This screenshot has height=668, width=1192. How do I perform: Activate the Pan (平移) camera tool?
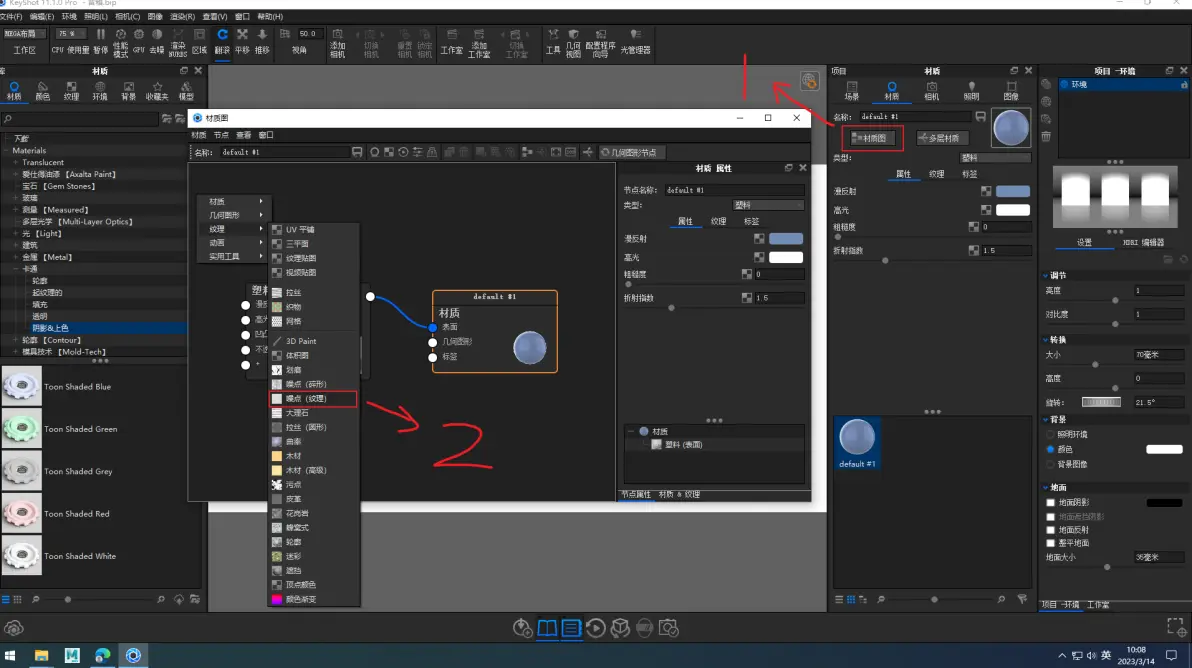tap(242, 41)
